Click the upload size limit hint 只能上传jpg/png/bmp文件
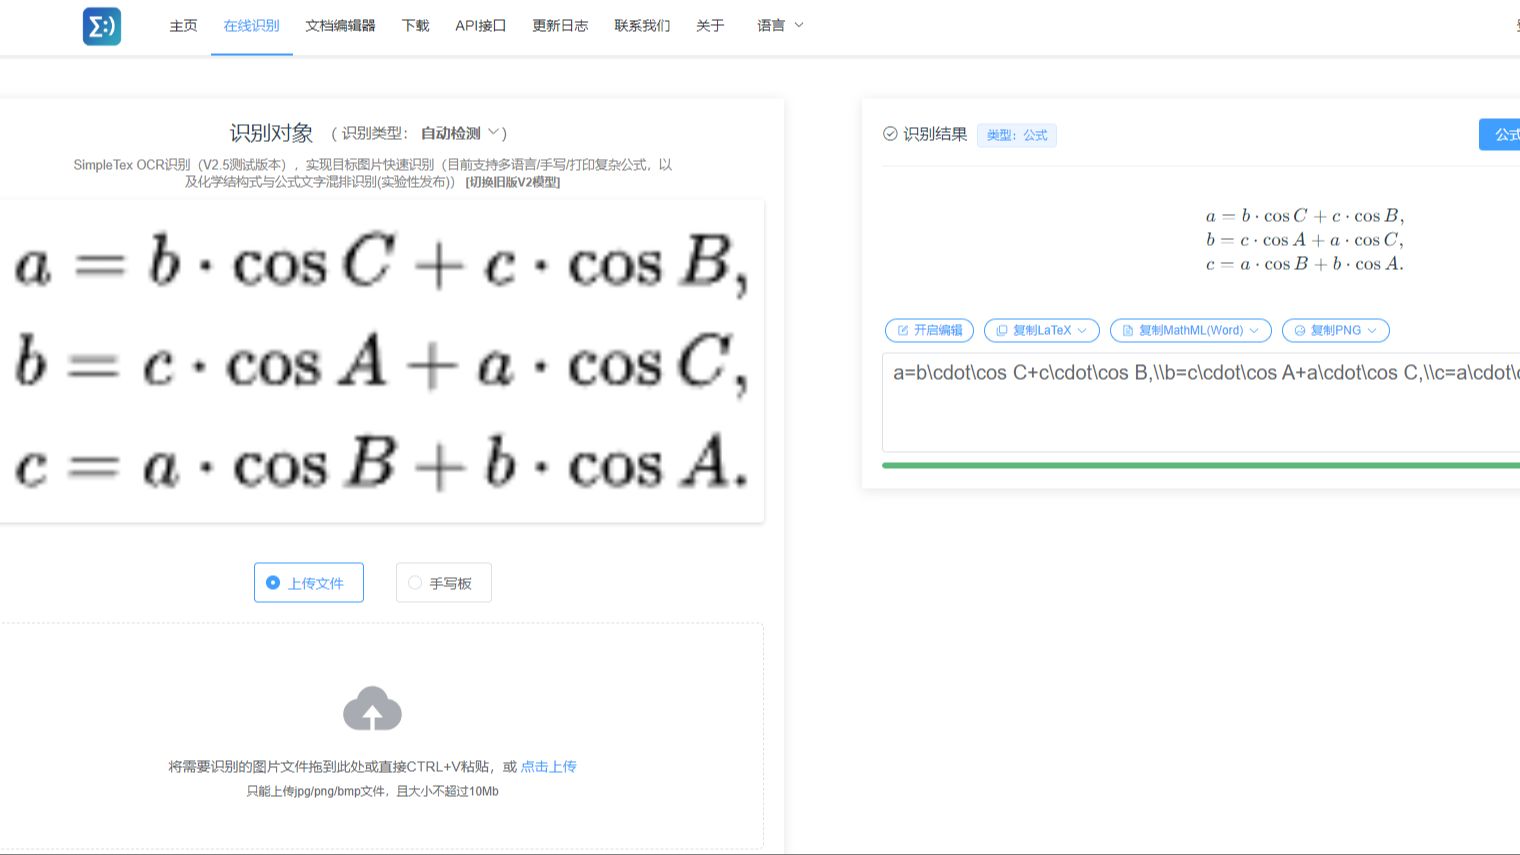The width and height of the screenshot is (1520, 855). [372, 791]
